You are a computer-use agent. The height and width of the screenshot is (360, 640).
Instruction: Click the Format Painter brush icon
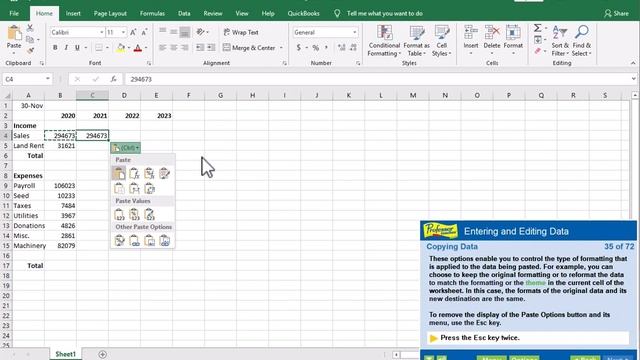[30, 51]
